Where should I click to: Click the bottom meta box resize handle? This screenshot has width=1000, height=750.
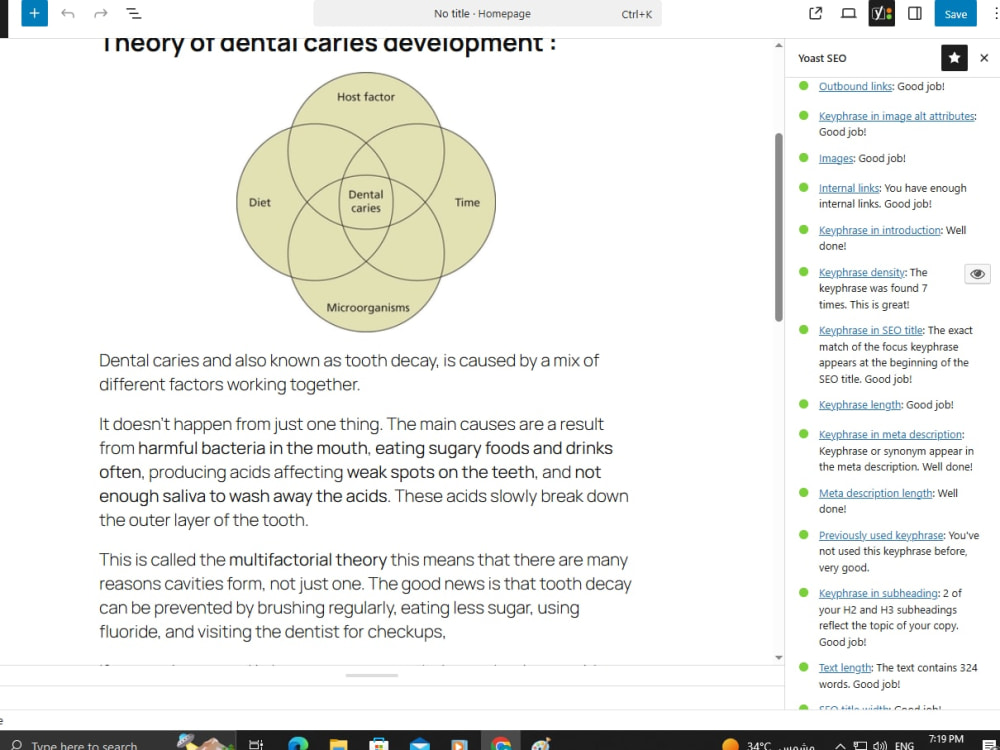coord(372,675)
